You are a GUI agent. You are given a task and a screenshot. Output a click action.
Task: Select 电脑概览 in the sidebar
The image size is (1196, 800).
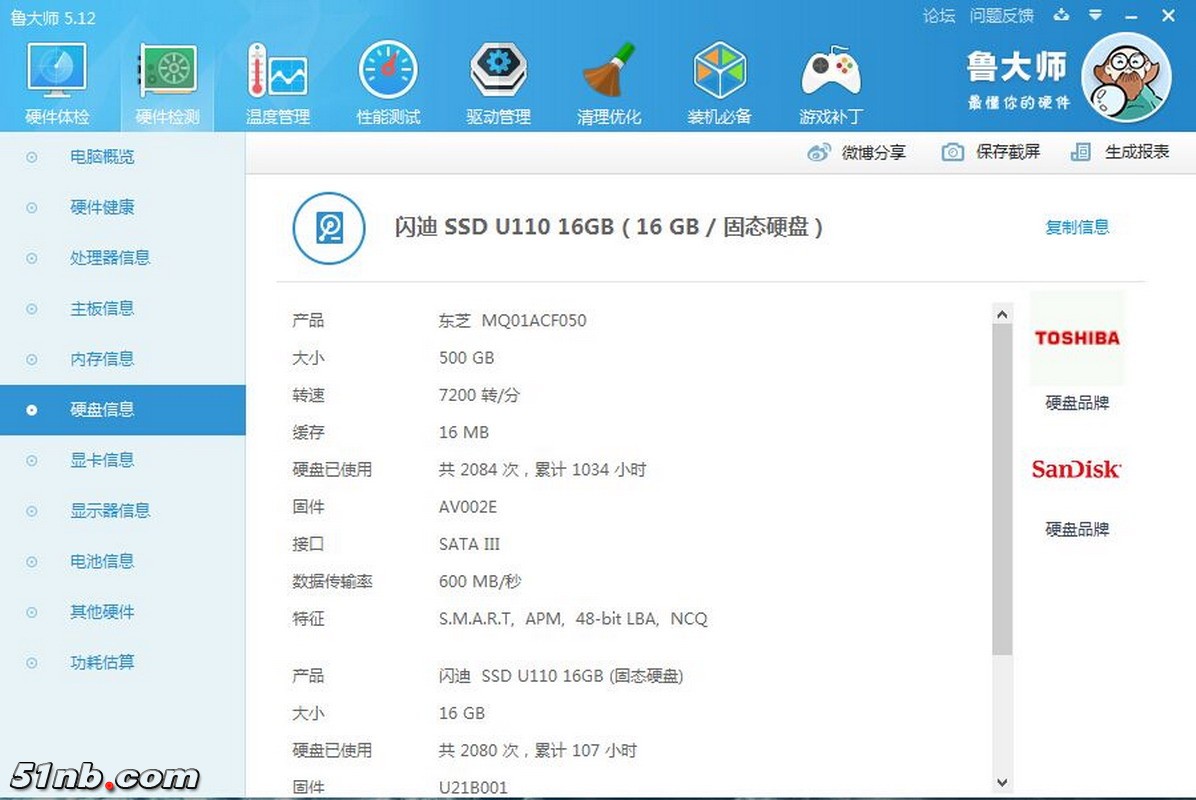102,157
